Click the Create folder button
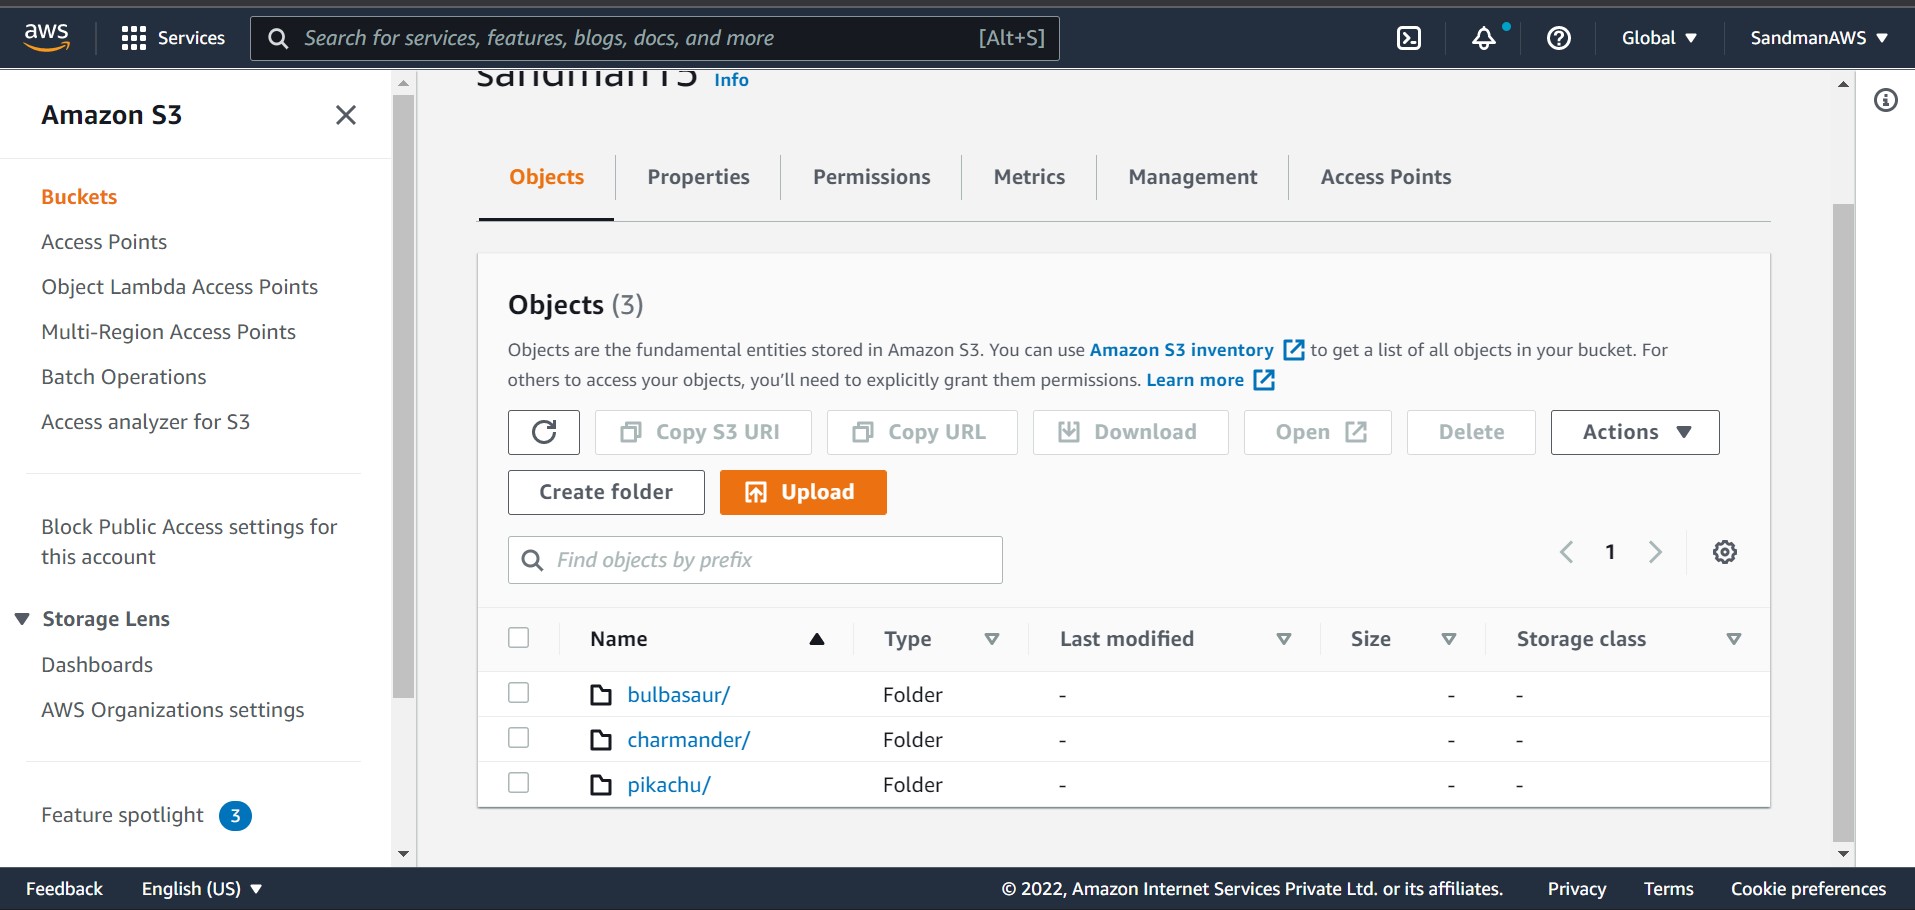 click(x=605, y=492)
